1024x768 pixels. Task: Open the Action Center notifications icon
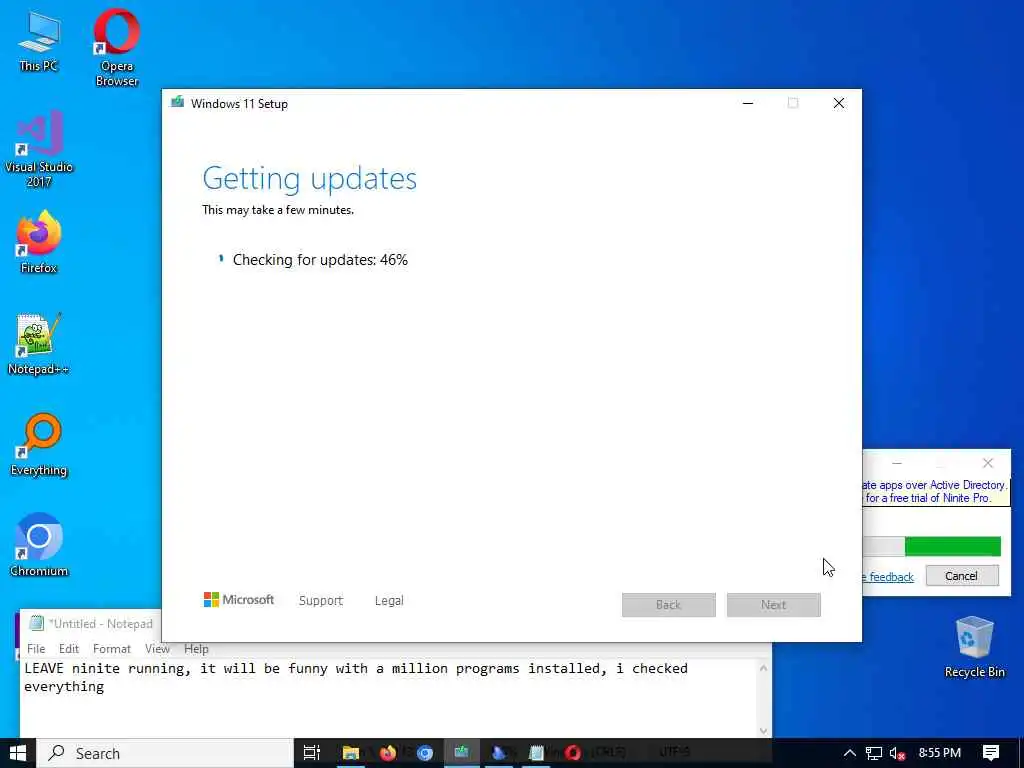click(x=991, y=753)
